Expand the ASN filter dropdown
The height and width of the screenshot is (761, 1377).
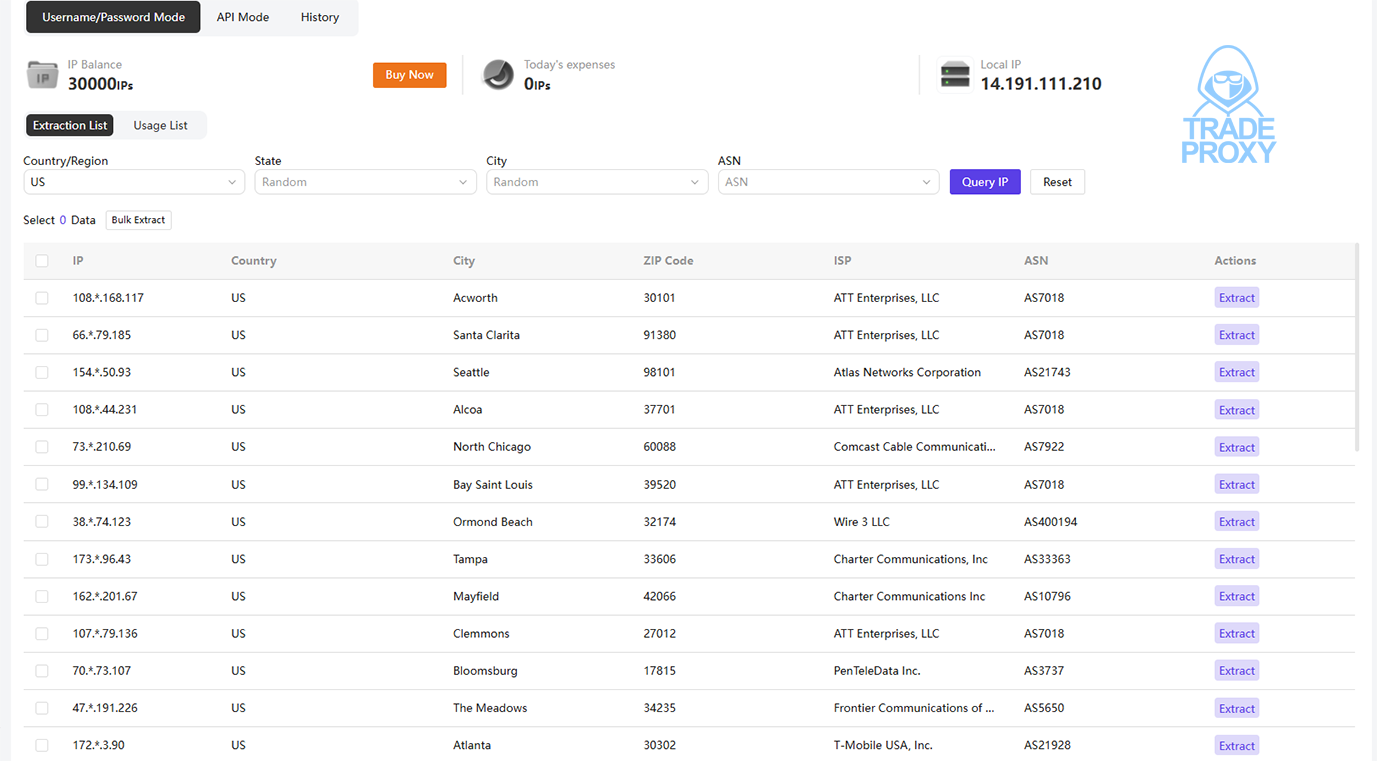click(x=828, y=182)
